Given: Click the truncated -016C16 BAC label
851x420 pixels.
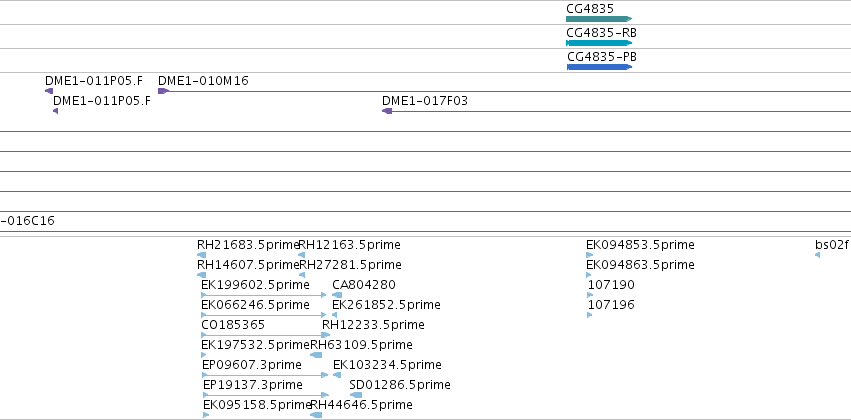Looking at the screenshot, I should [x=28, y=221].
